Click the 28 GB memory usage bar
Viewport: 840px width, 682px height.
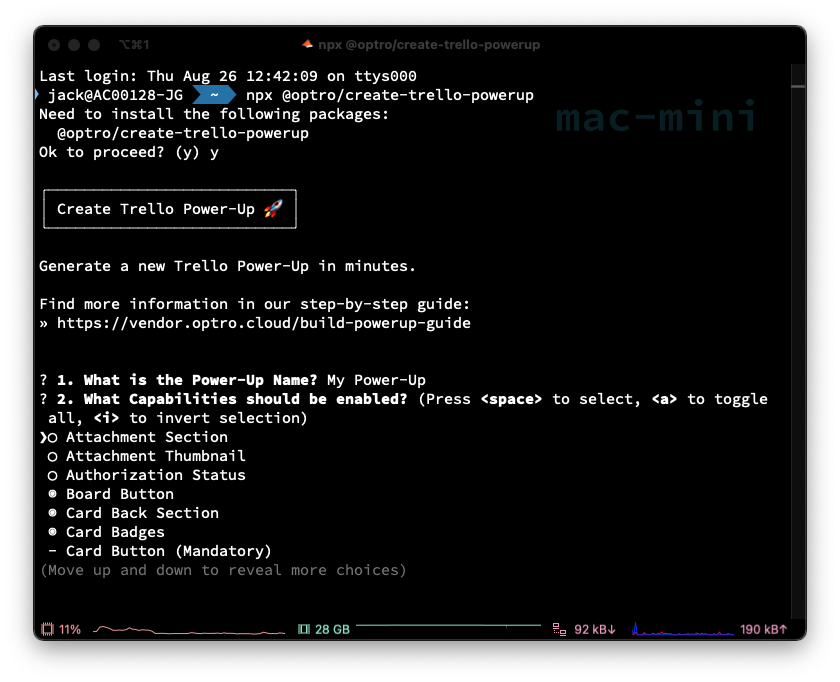pyautogui.click(x=448, y=626)
